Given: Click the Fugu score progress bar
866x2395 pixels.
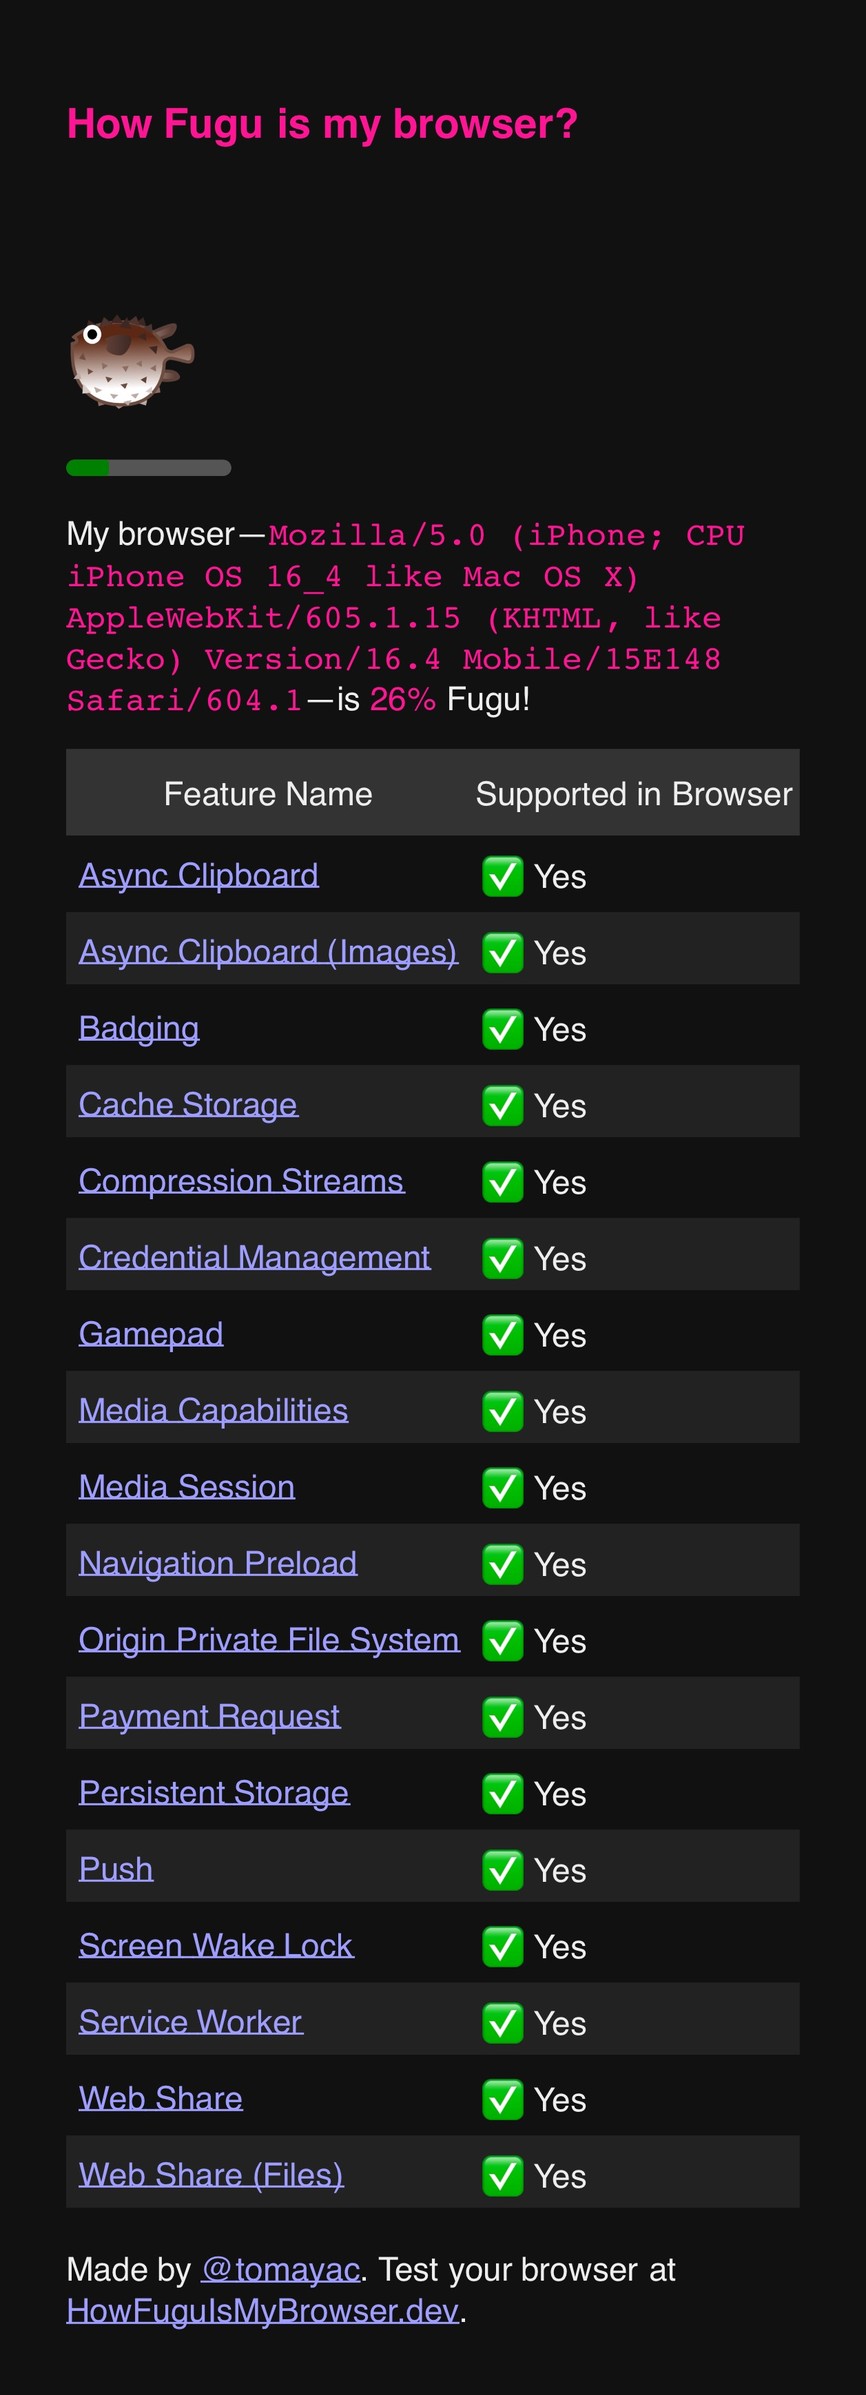Looking at the screenshot, I should pos(149,468).
